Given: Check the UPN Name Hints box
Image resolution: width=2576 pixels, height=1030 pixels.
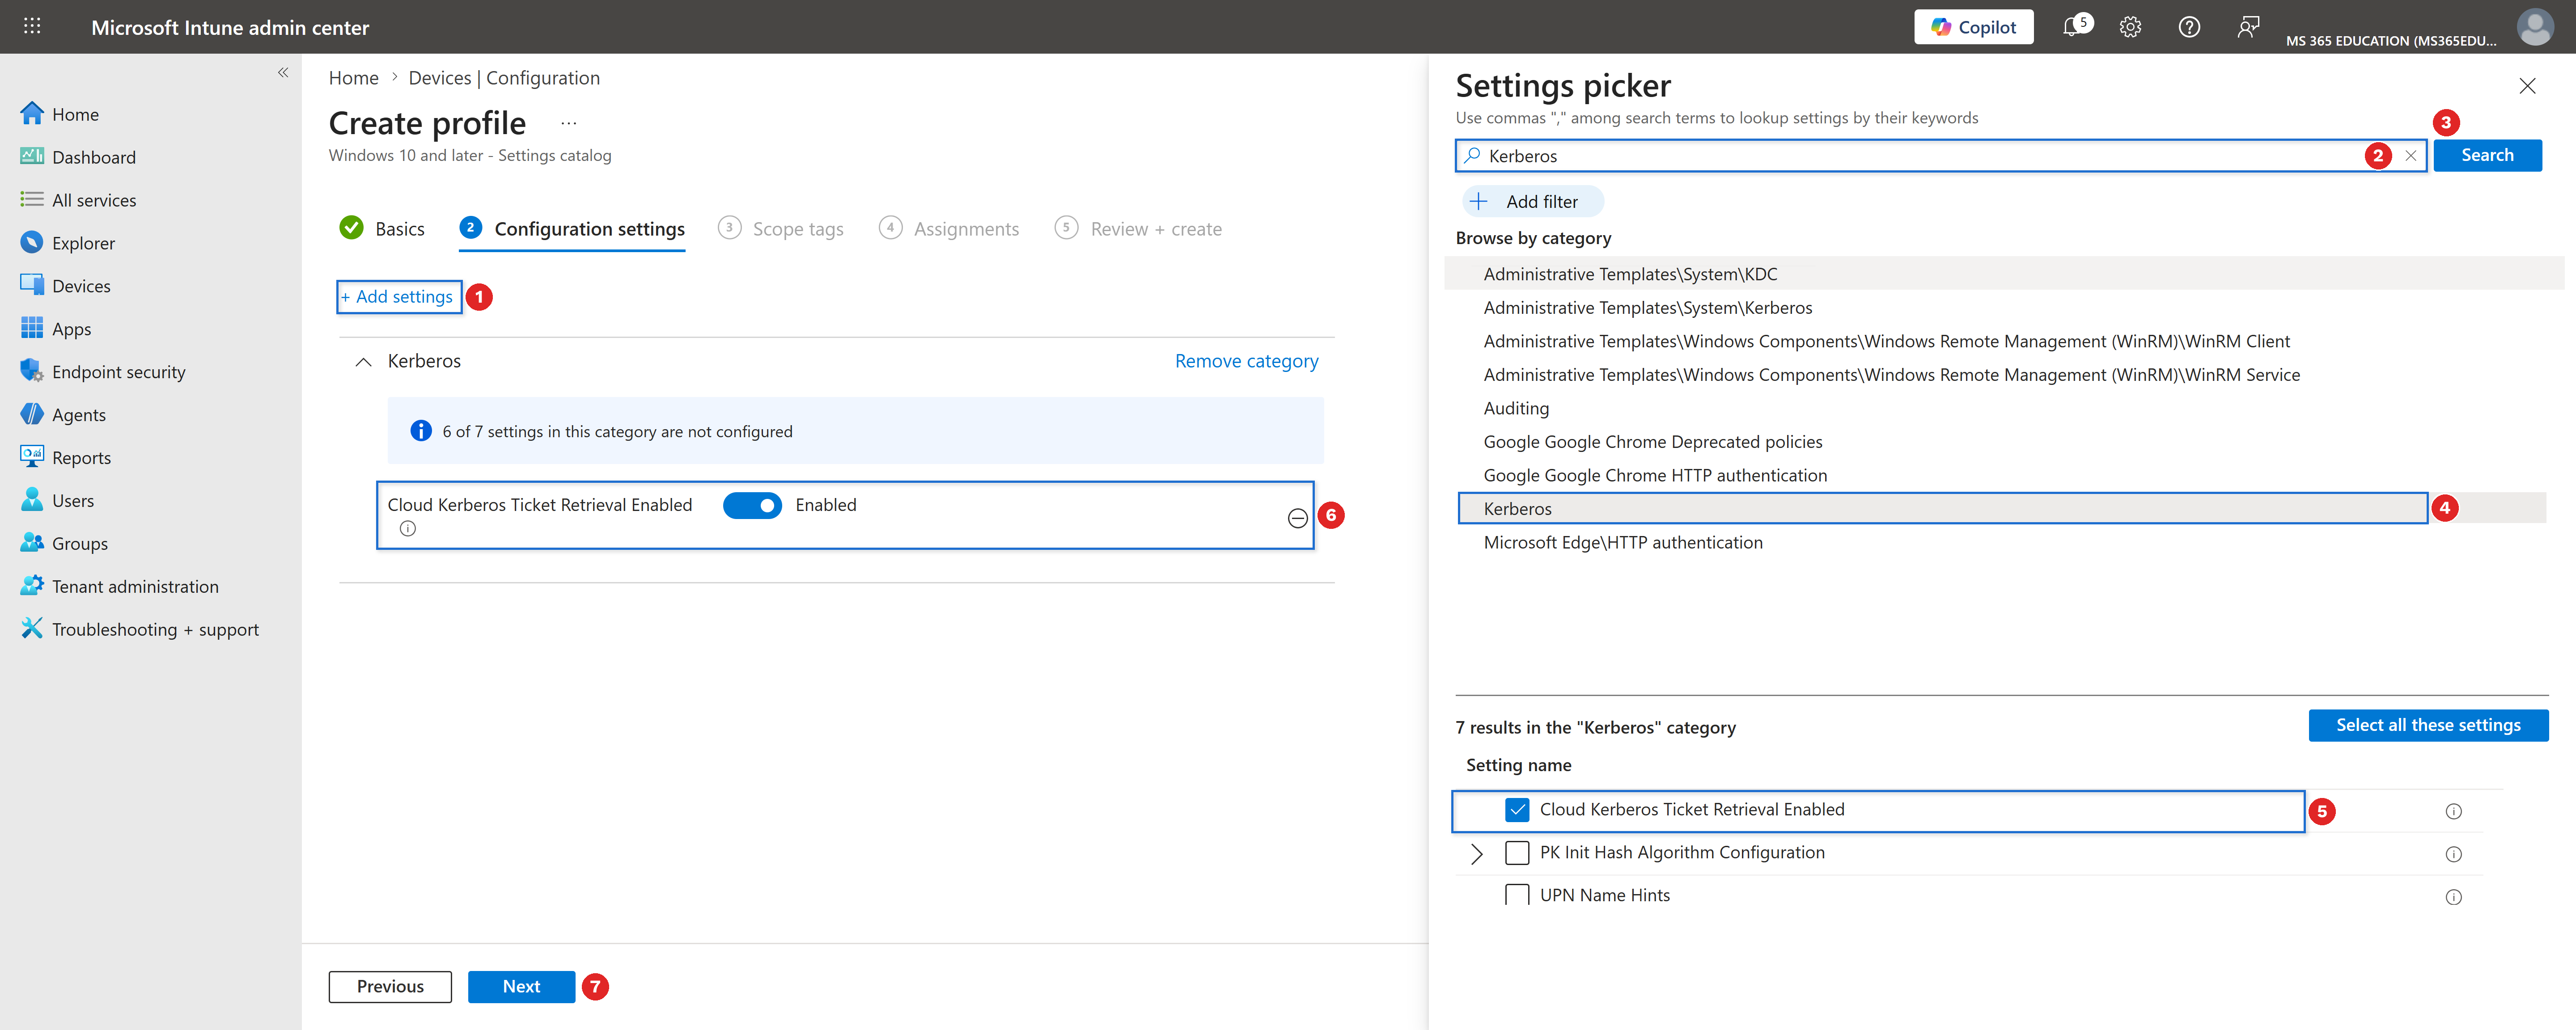Looking at the screenshot, I should click(x=1516, y=895).
